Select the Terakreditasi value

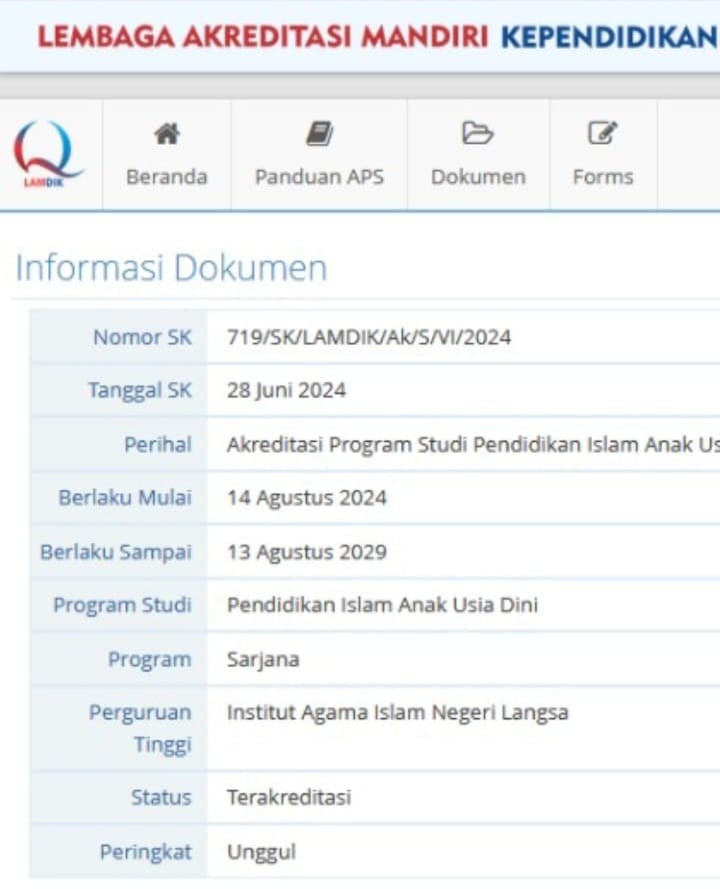click(289, 798)
